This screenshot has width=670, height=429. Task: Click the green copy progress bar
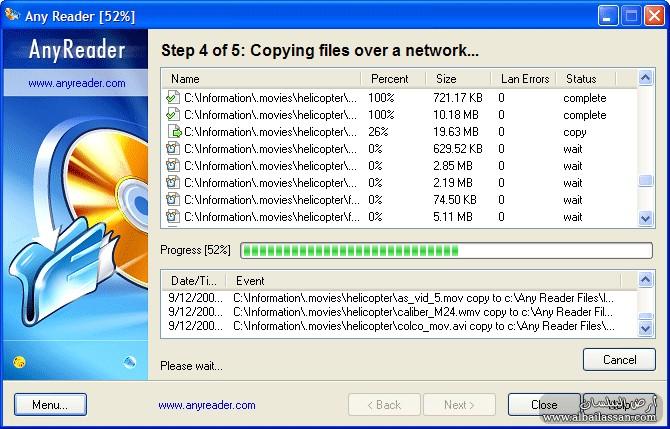pos(447,250)
